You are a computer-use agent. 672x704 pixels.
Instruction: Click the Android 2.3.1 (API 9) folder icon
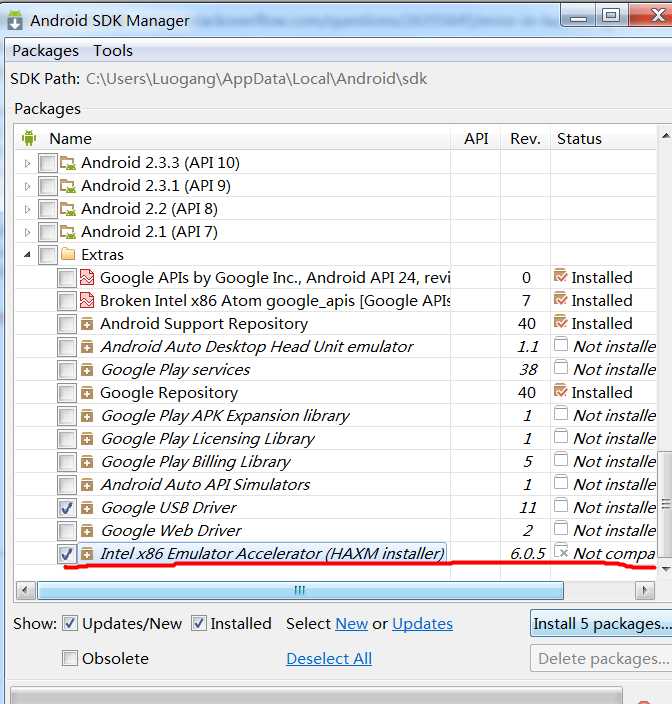pos(68,186)
